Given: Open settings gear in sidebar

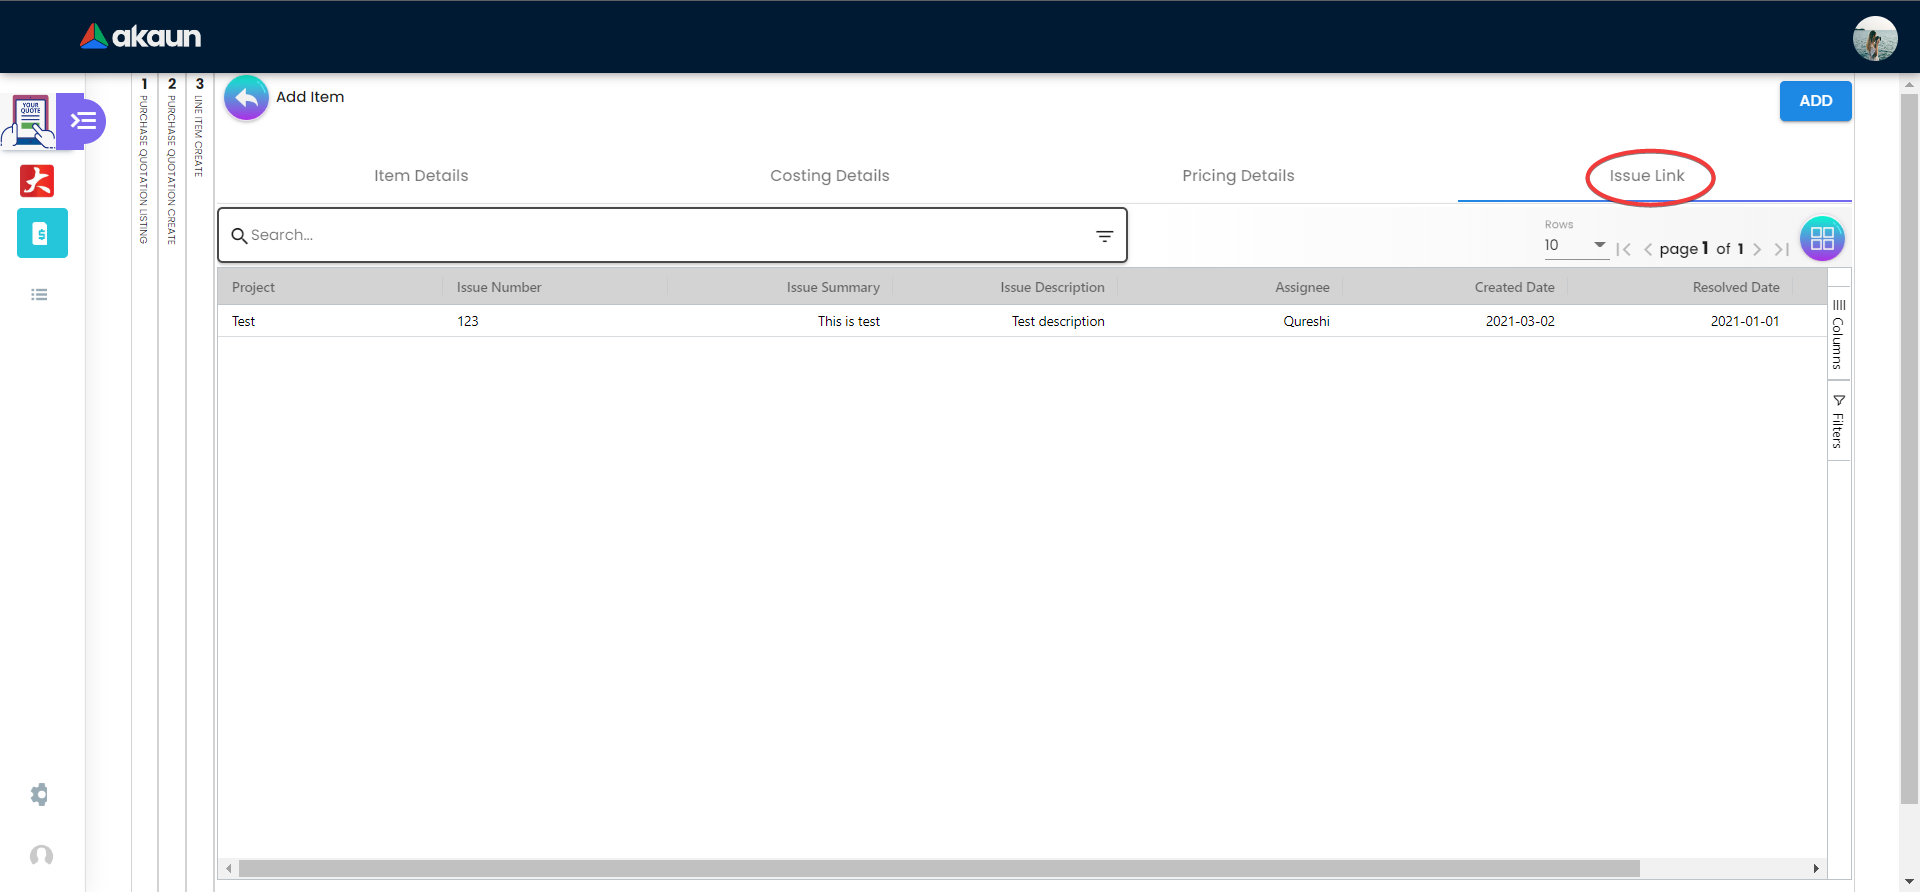Looking at the screenshot, I should [x=40, y=795].
